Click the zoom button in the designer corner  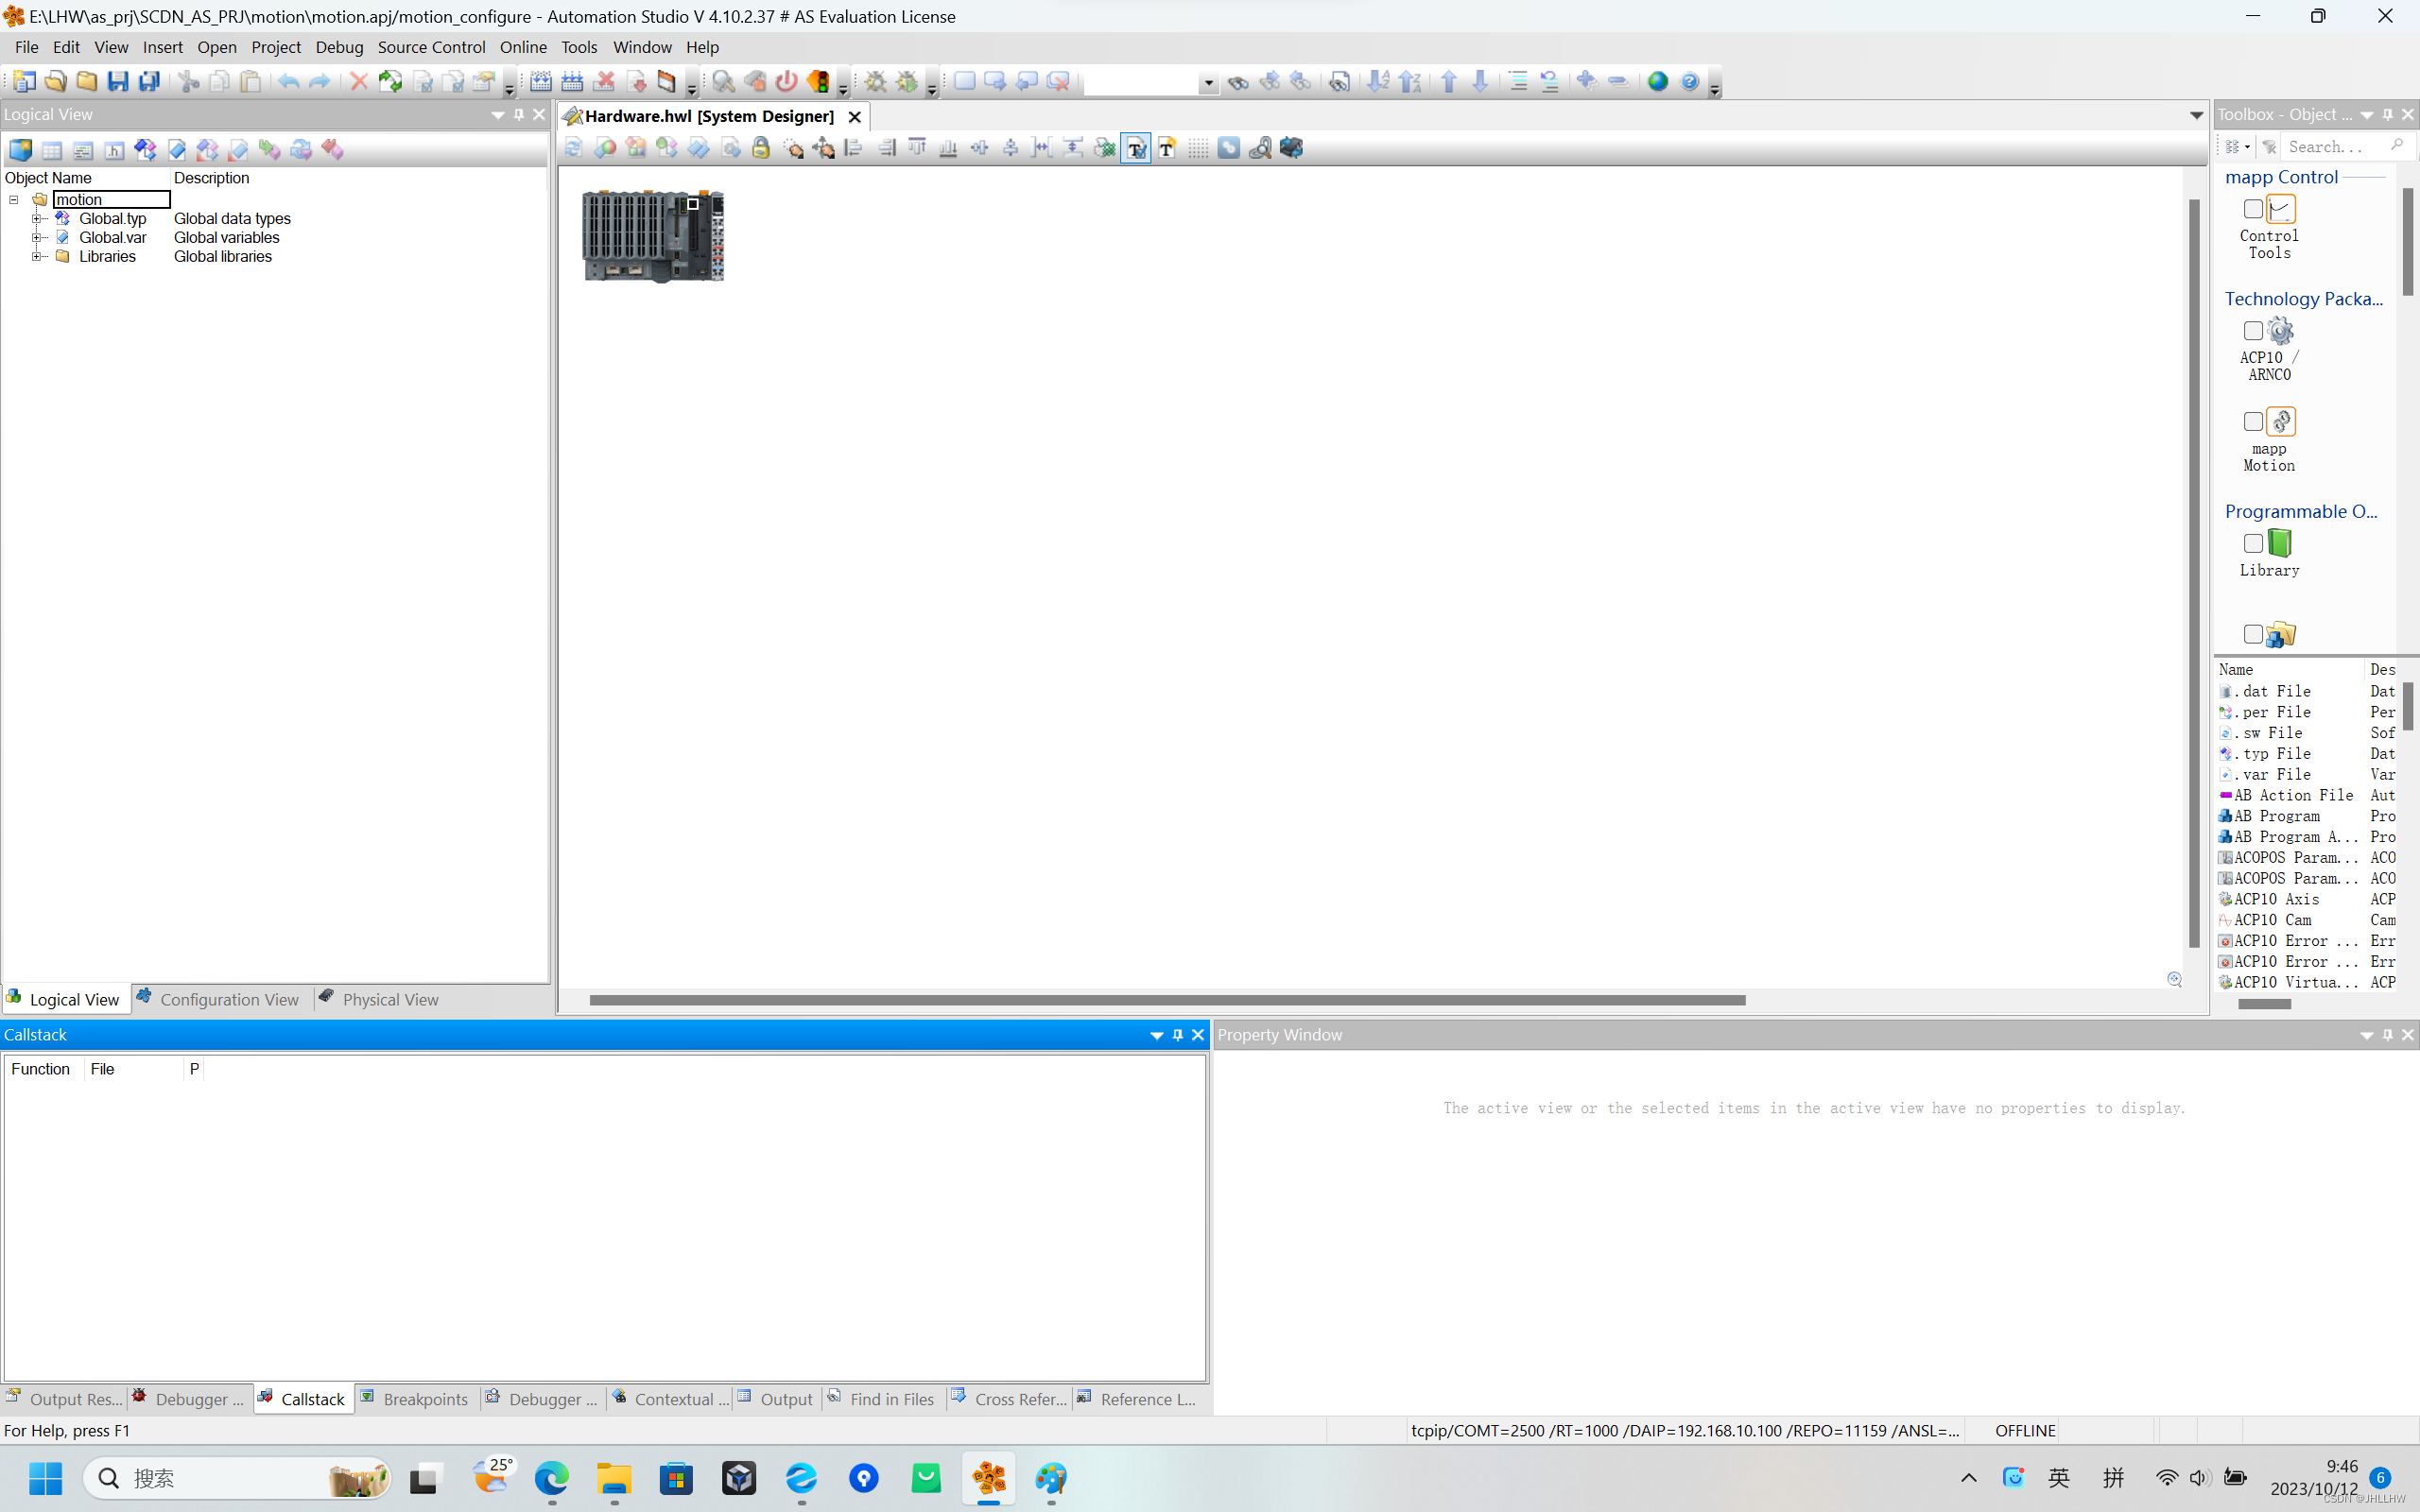[2176, 980]
